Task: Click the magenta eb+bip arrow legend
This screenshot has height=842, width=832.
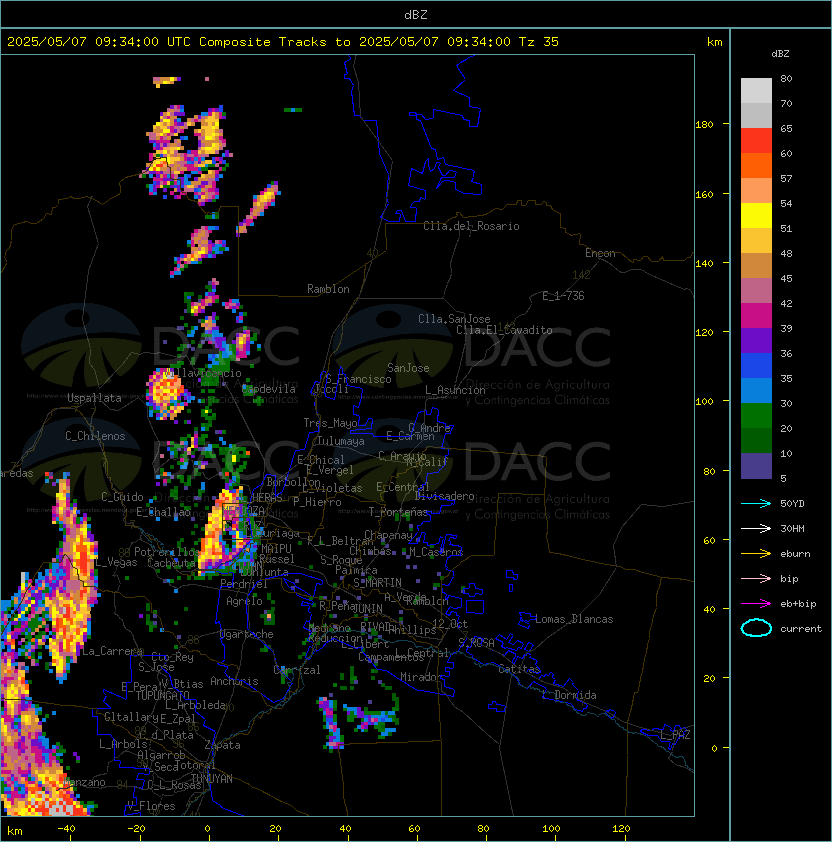Action: pos(756,604)
